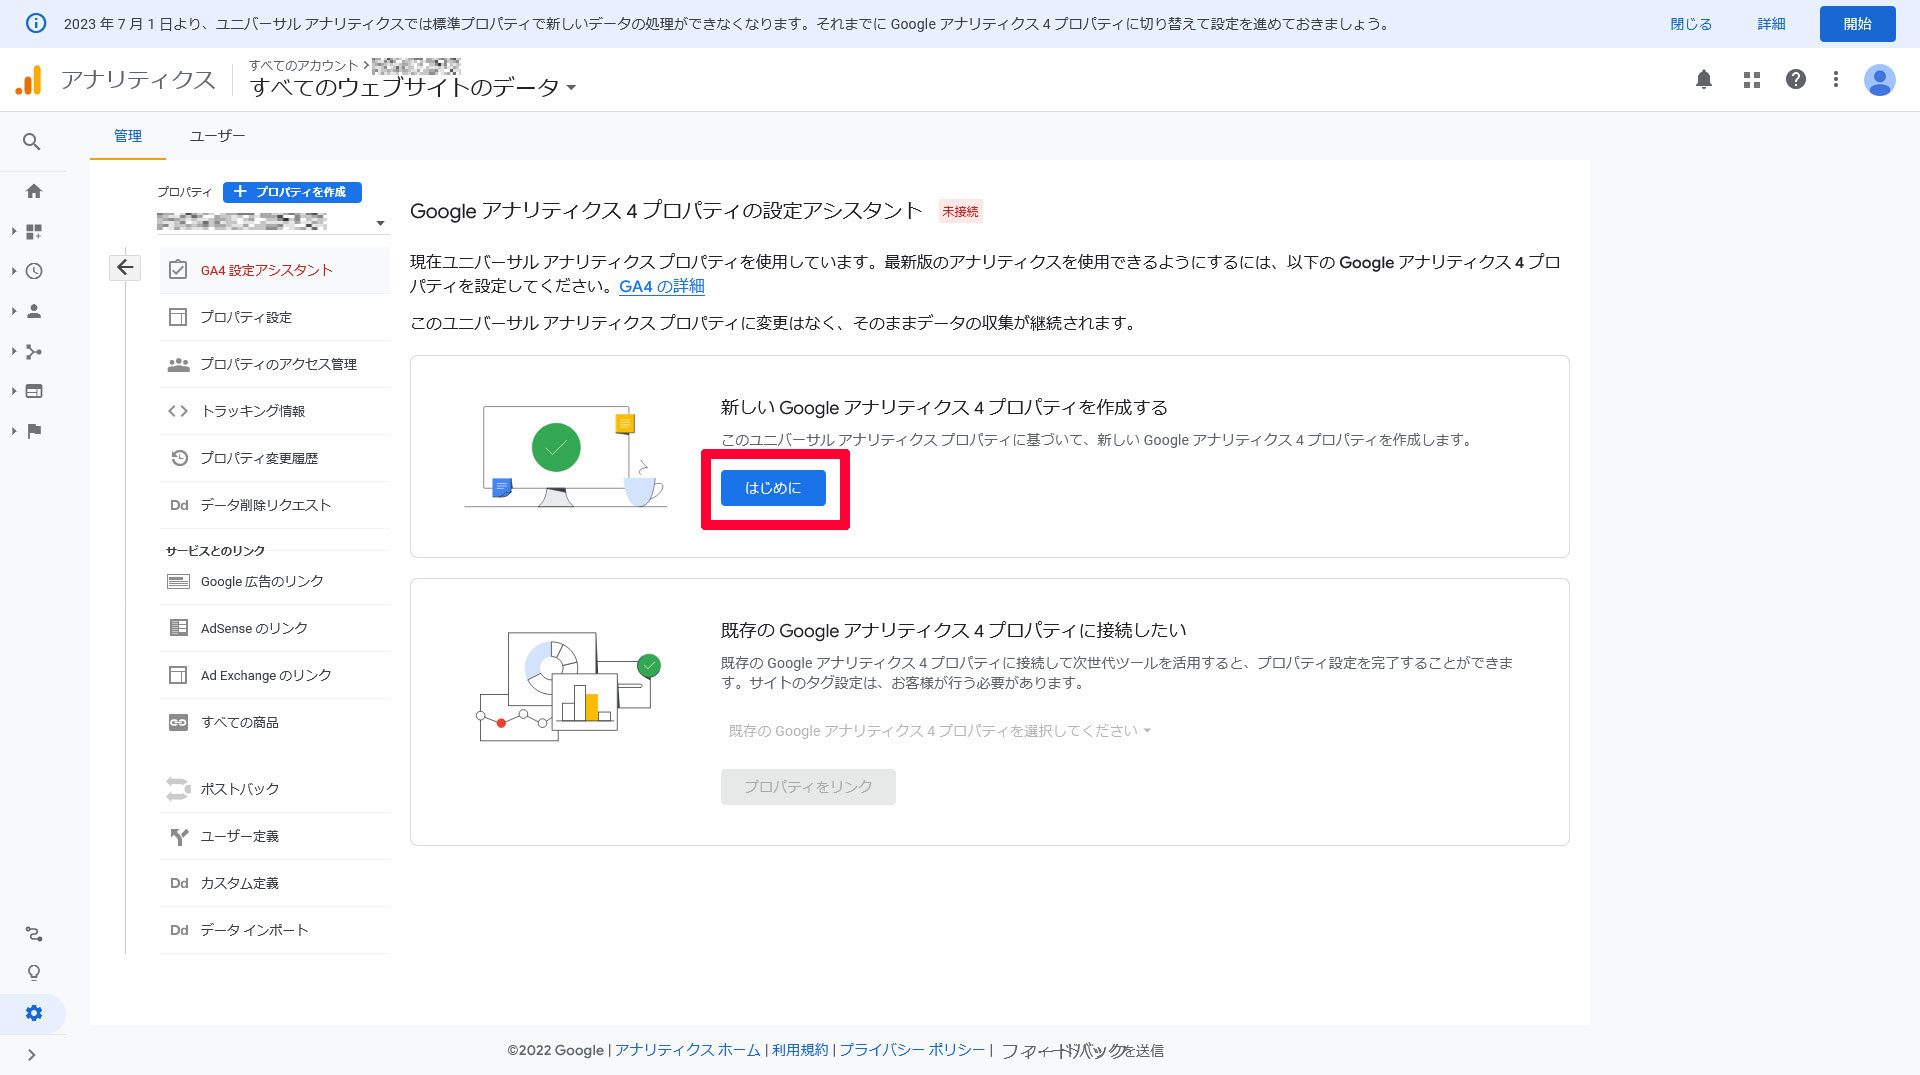Open the search icon in left sidebar
Screen dimensions: 1920x1075
[x=32, y=142]
